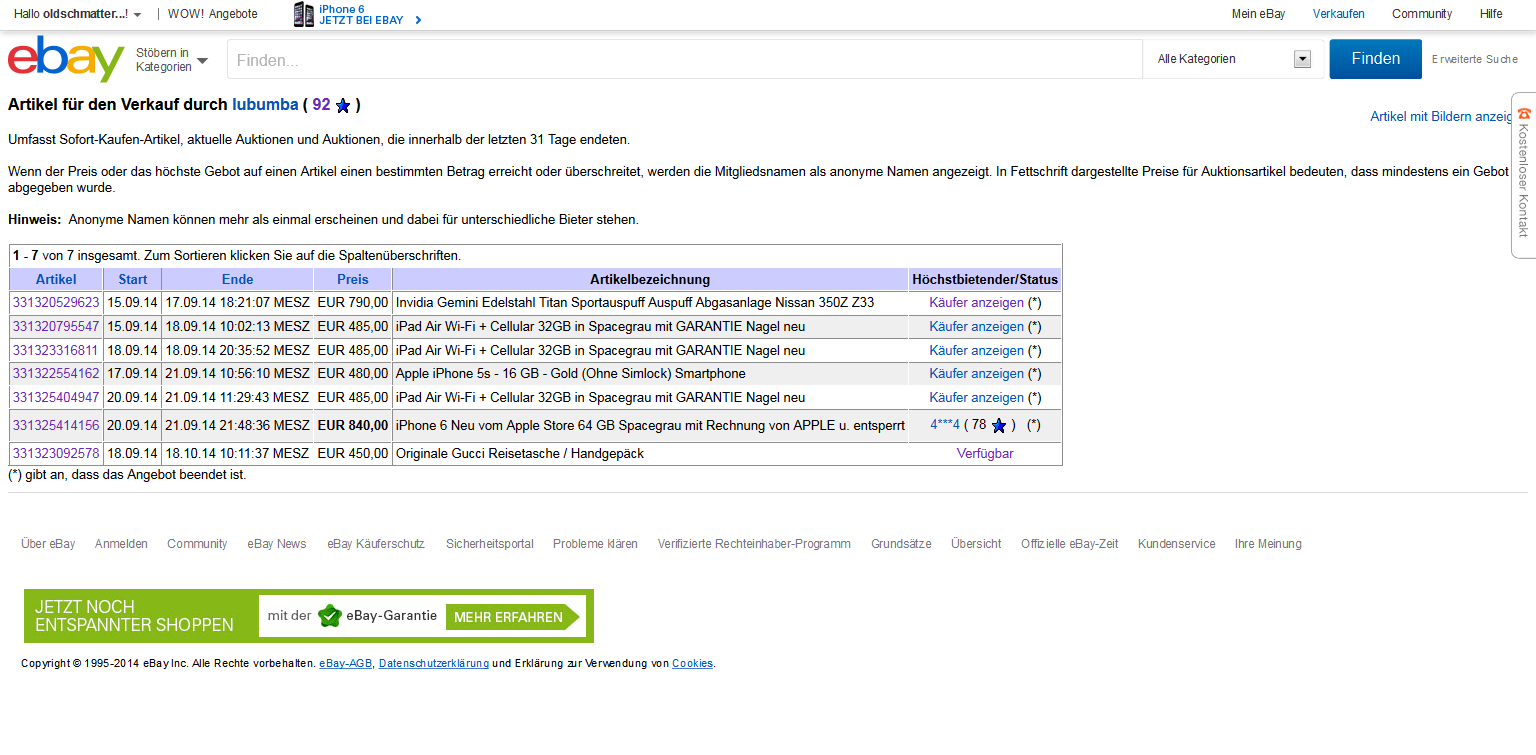Open item number 331325414156

(56, 426)
